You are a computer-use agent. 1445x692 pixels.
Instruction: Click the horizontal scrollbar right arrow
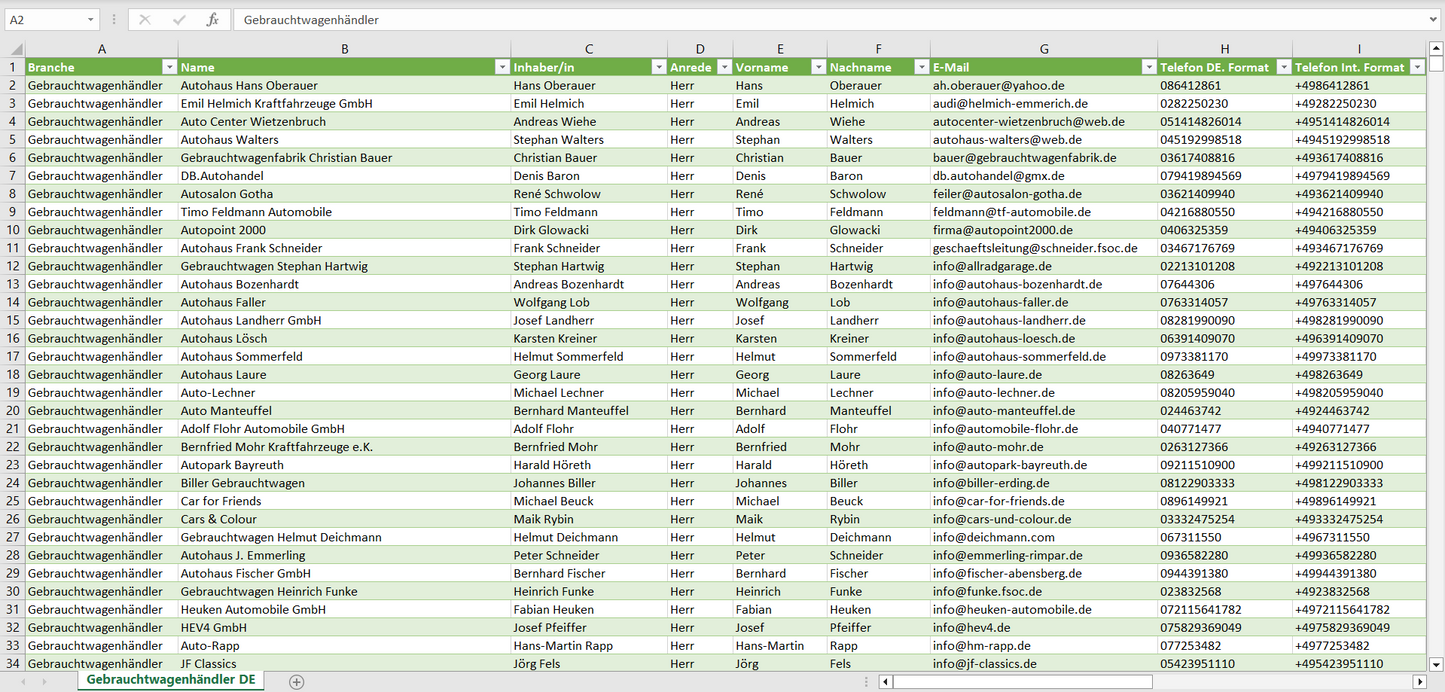click(1419, 681)
